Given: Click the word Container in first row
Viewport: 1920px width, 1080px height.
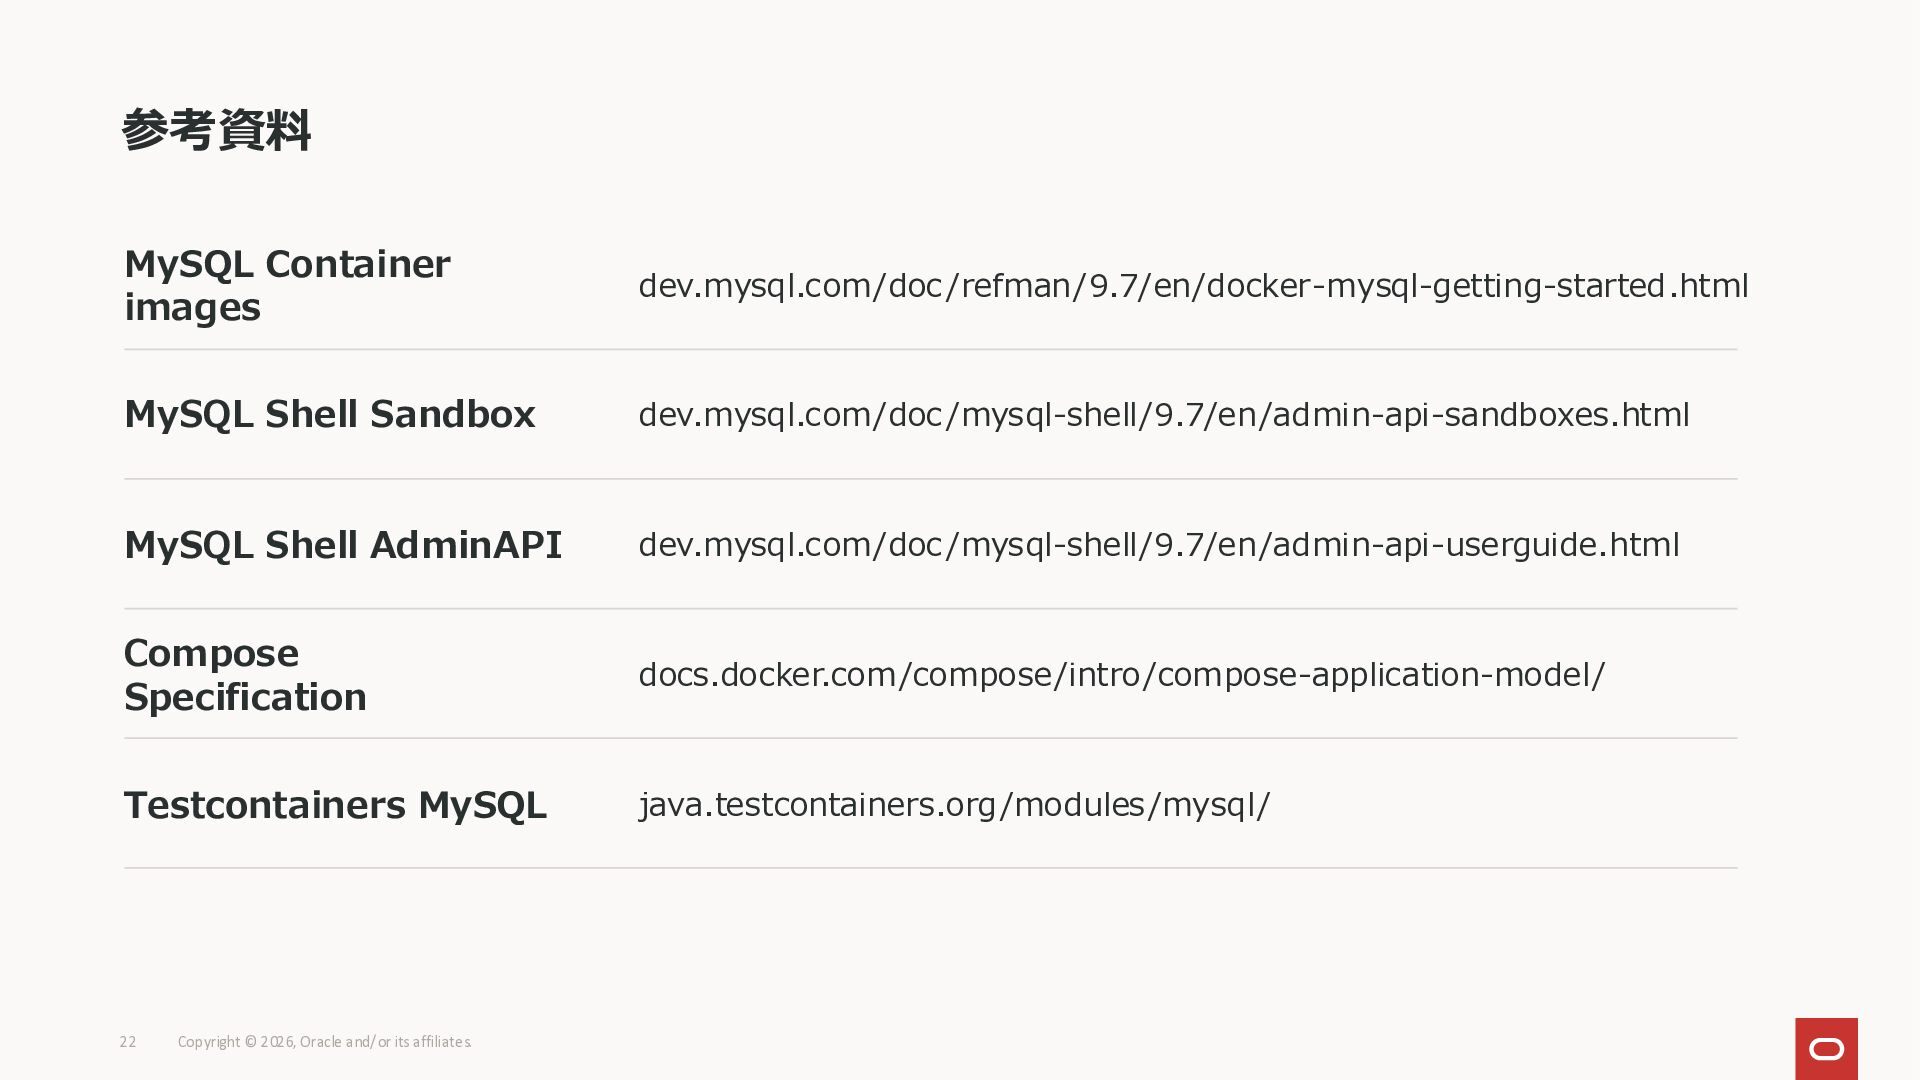Looking at the screenshot, I should tap(357, 264).
